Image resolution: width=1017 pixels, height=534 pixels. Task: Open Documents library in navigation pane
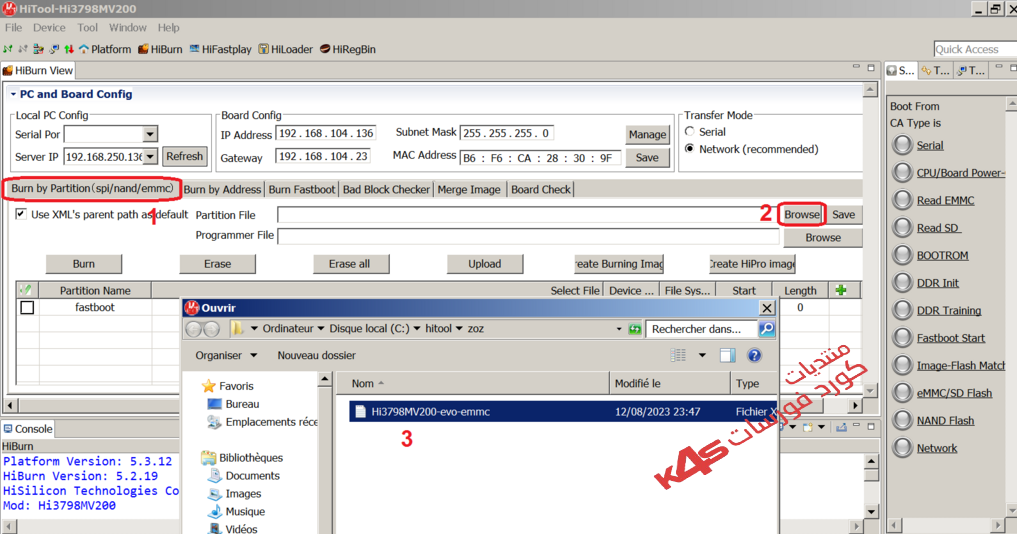click(244, 476)
